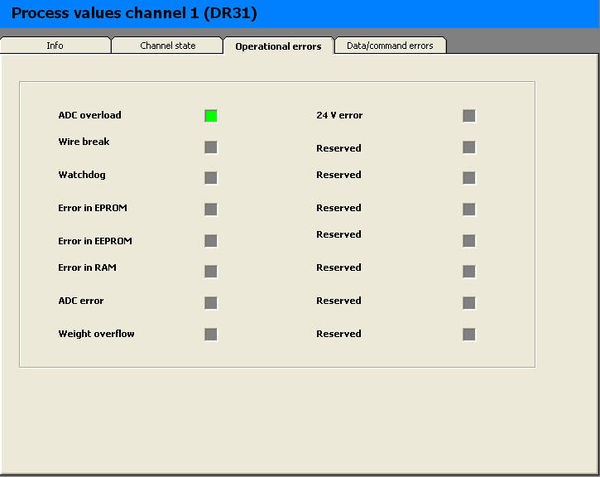This screenshot has width=600, height=477.
Task: Select the Operational errors tab
Action: (x=278, y=46)
